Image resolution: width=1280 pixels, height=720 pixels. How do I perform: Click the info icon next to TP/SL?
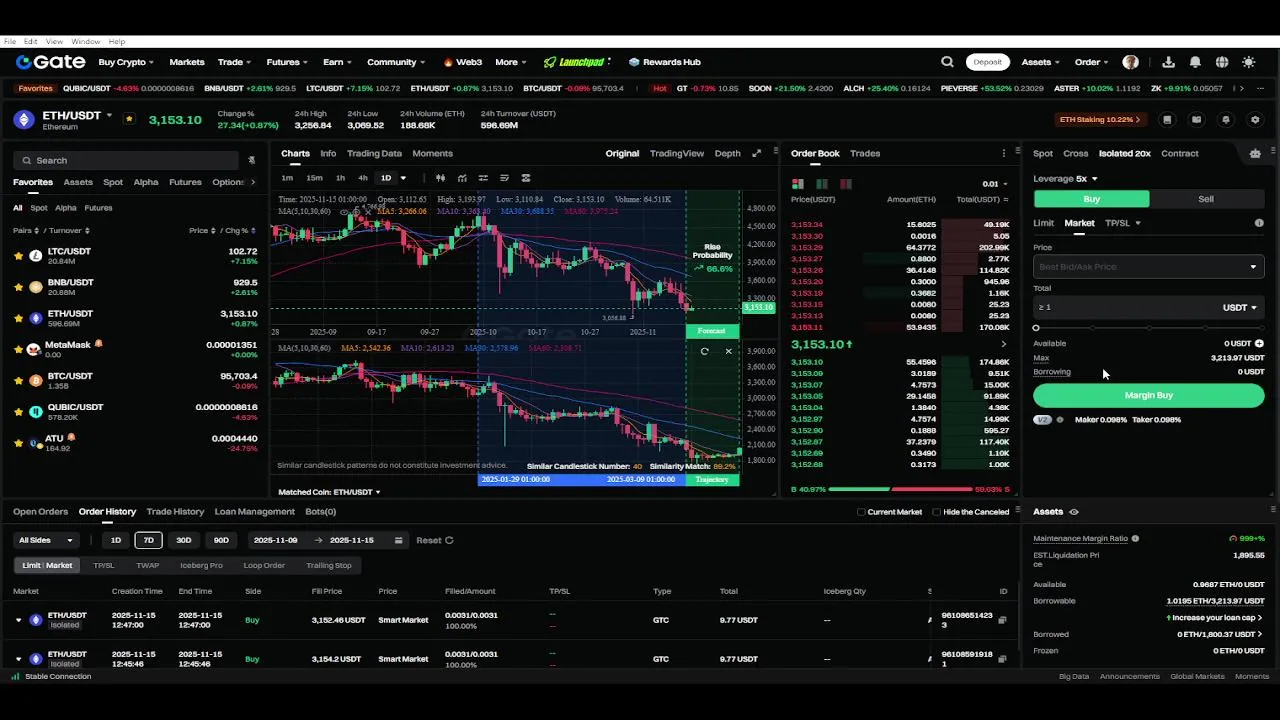(x=1259, y=223)
